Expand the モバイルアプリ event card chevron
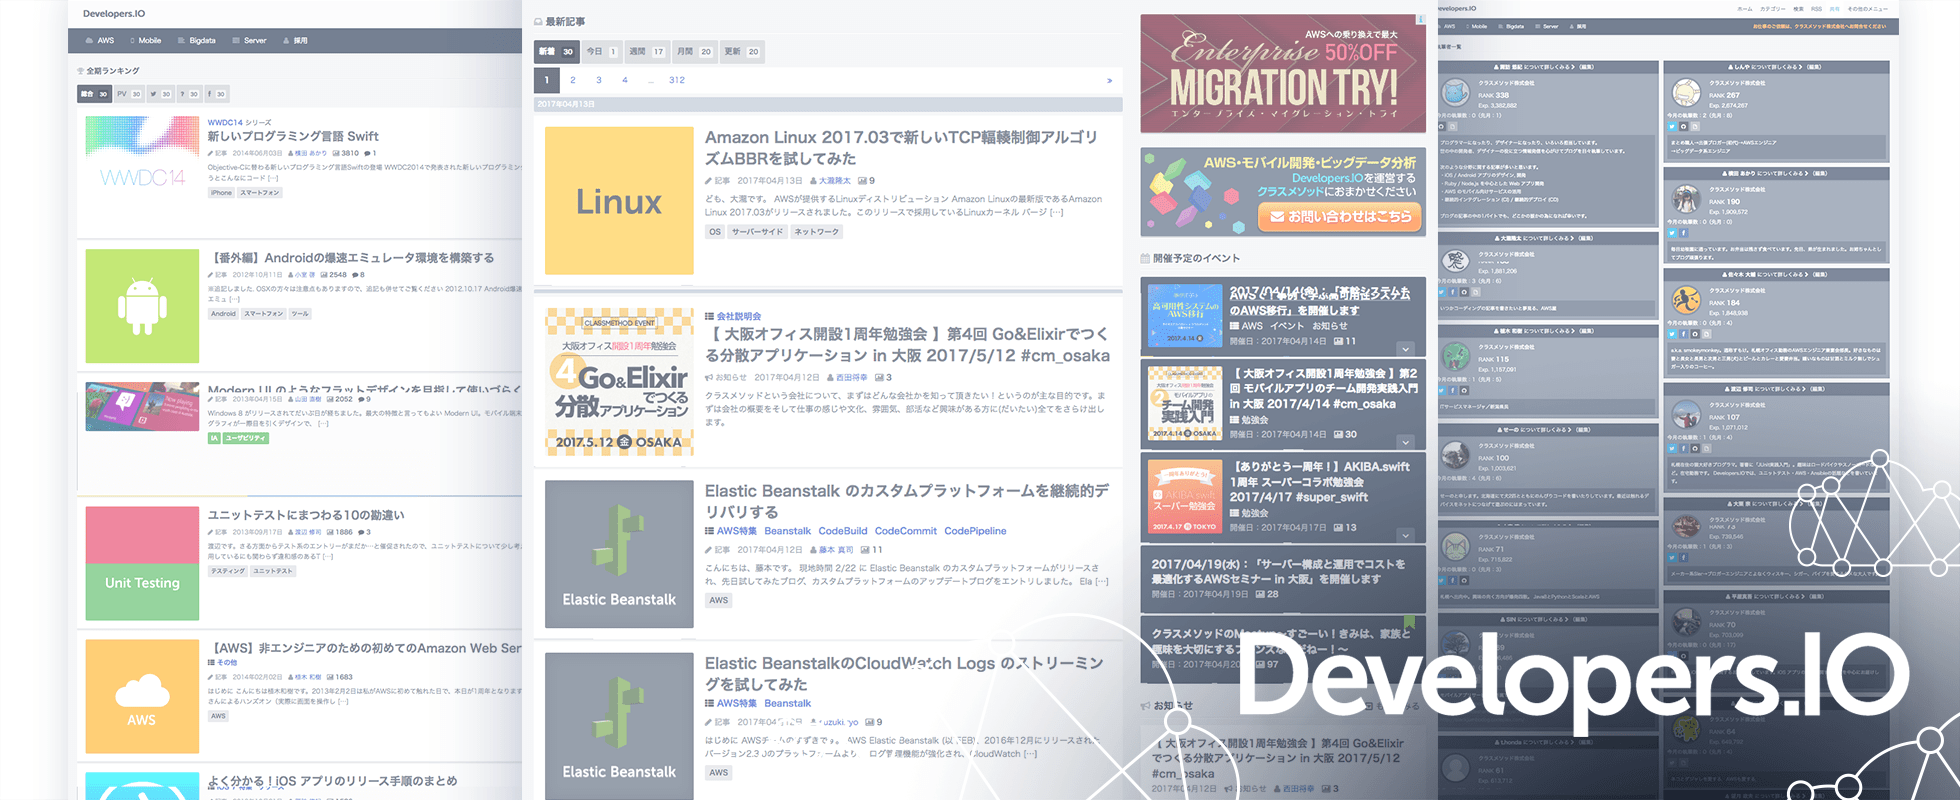Image resolution: width=1960 pixels, height=800 pixels. [1405, 442]
